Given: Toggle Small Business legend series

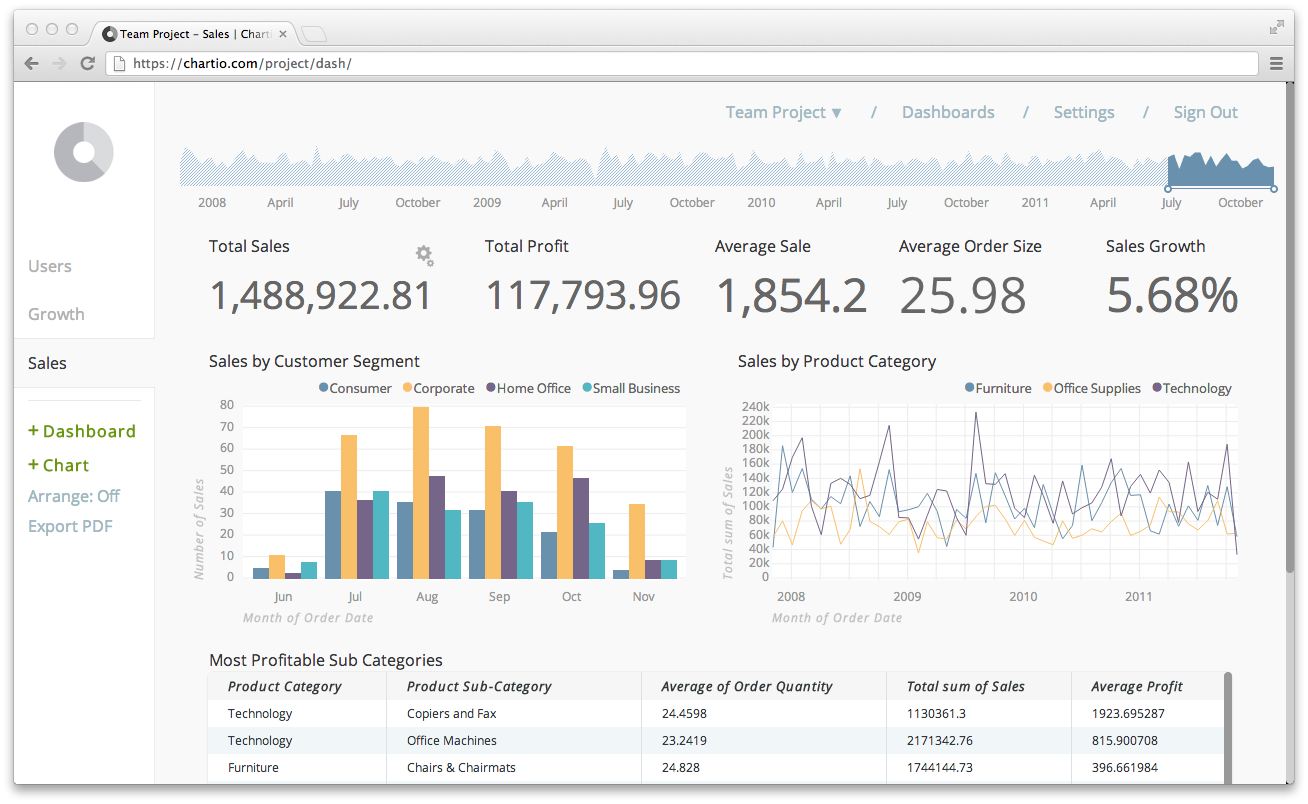Looking at the screenshot, I should pos(631,388).
